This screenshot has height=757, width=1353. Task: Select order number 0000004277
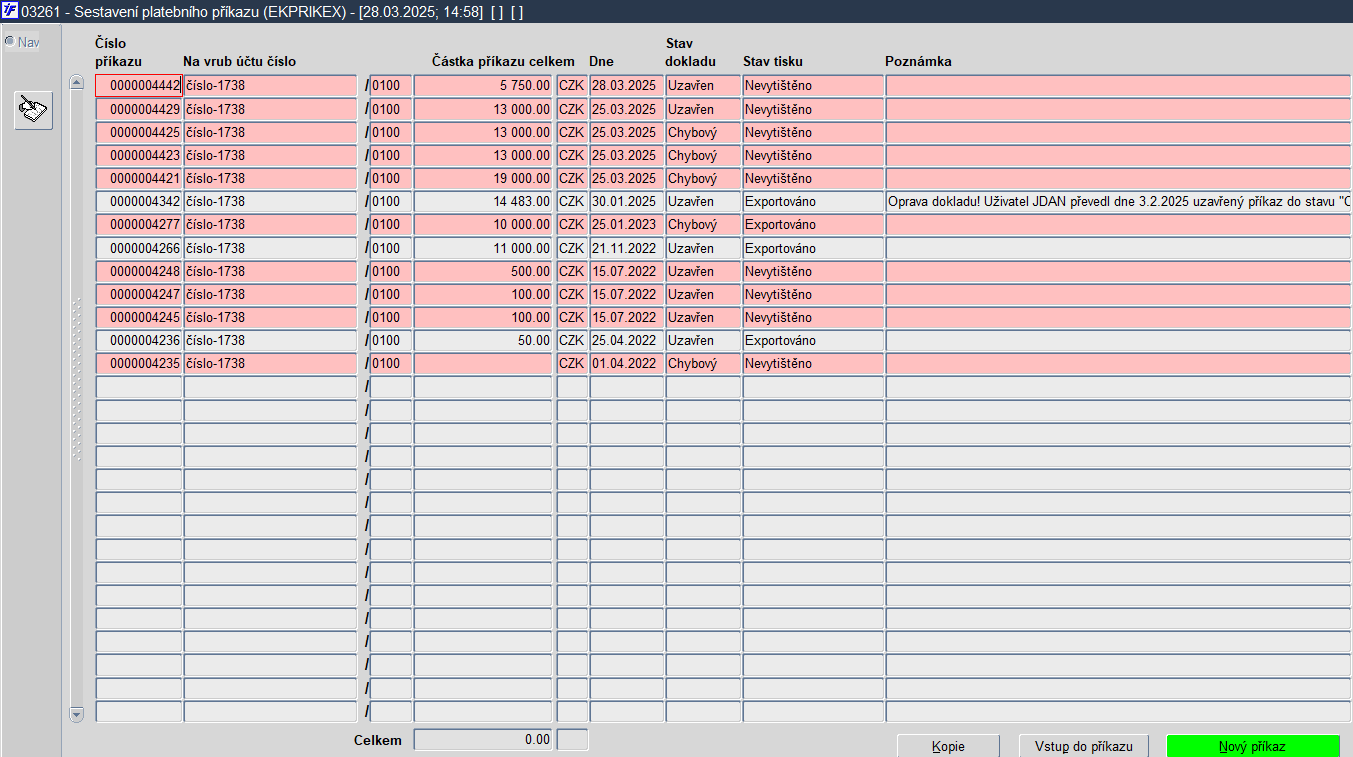click(139, 225)
